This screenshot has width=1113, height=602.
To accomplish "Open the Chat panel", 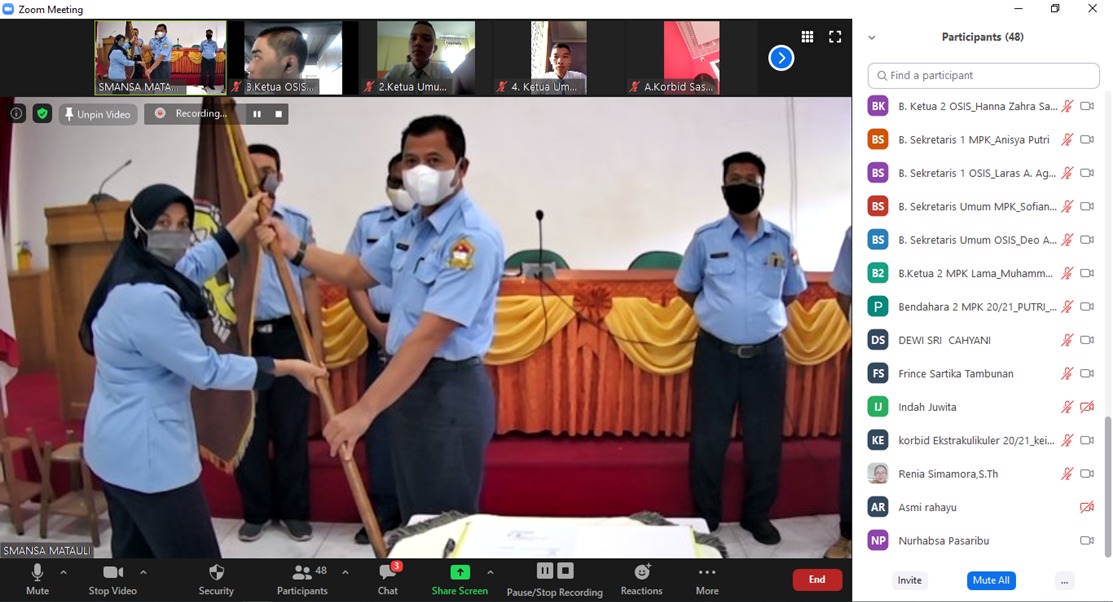I will 388,578.
